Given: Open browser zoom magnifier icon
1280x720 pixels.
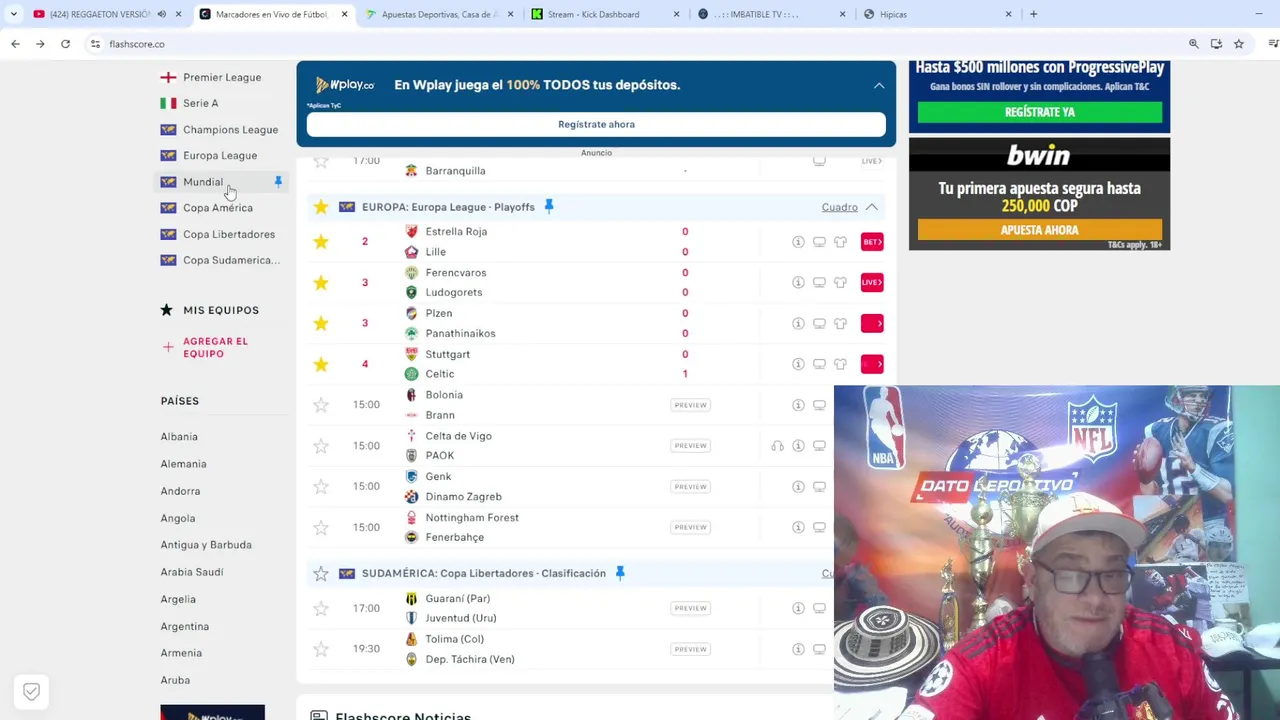Looking at the screenshot, I should 1193,44.
